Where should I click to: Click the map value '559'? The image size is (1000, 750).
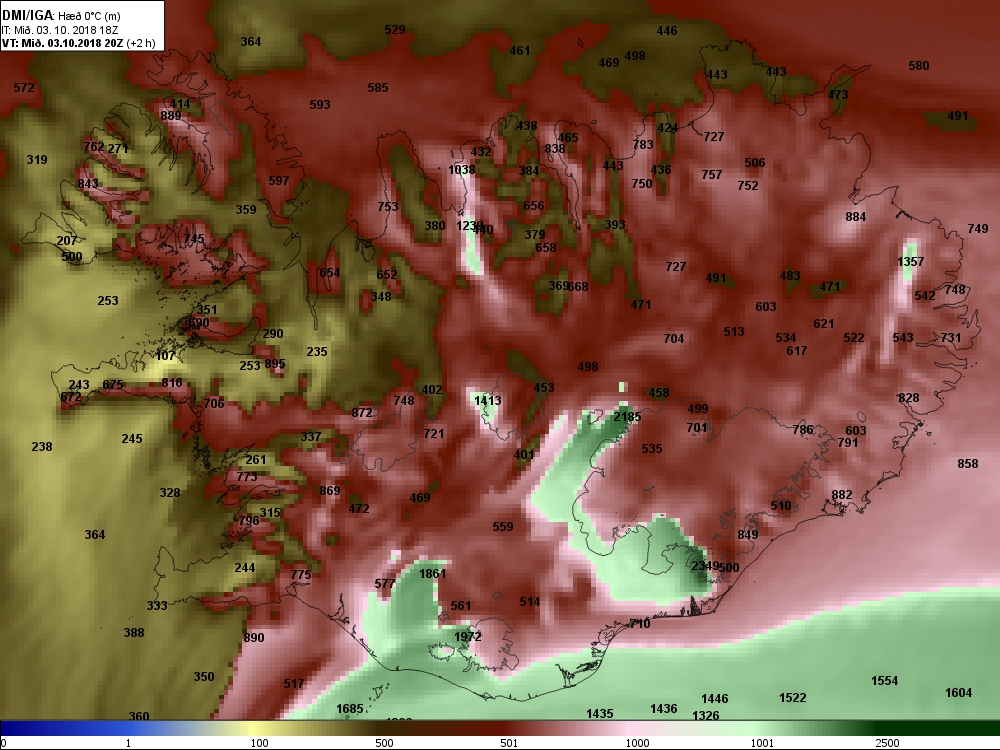503,527
